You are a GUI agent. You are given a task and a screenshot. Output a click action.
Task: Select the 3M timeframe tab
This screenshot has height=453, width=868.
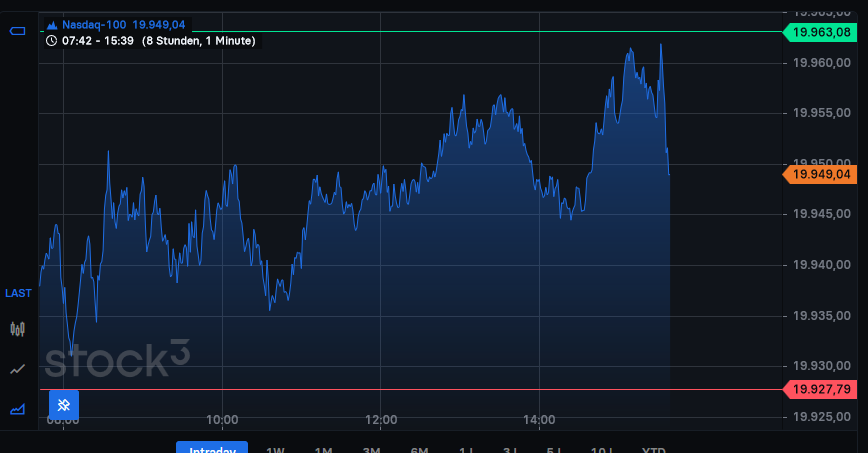pyautogui.click(x=371, y=449)
